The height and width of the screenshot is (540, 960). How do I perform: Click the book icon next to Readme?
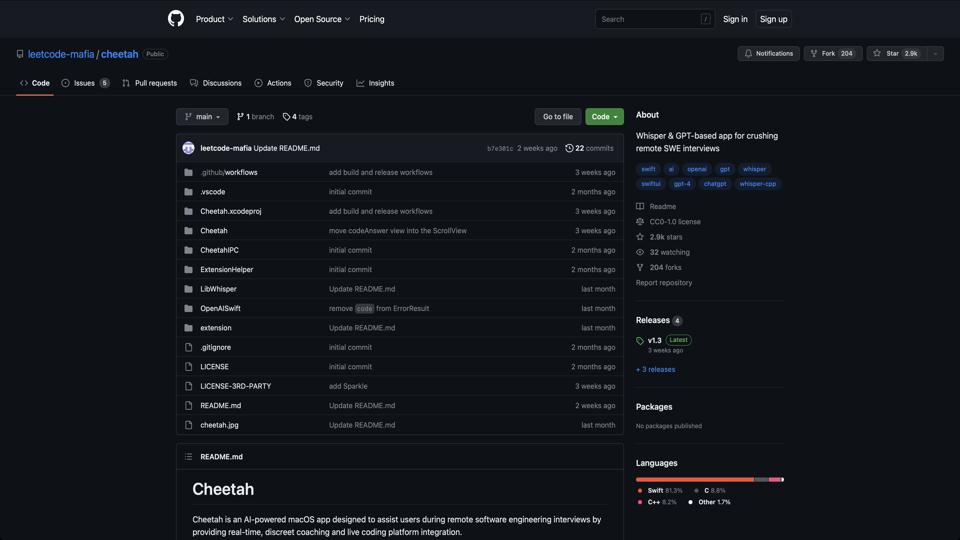(x=640, y=207)
